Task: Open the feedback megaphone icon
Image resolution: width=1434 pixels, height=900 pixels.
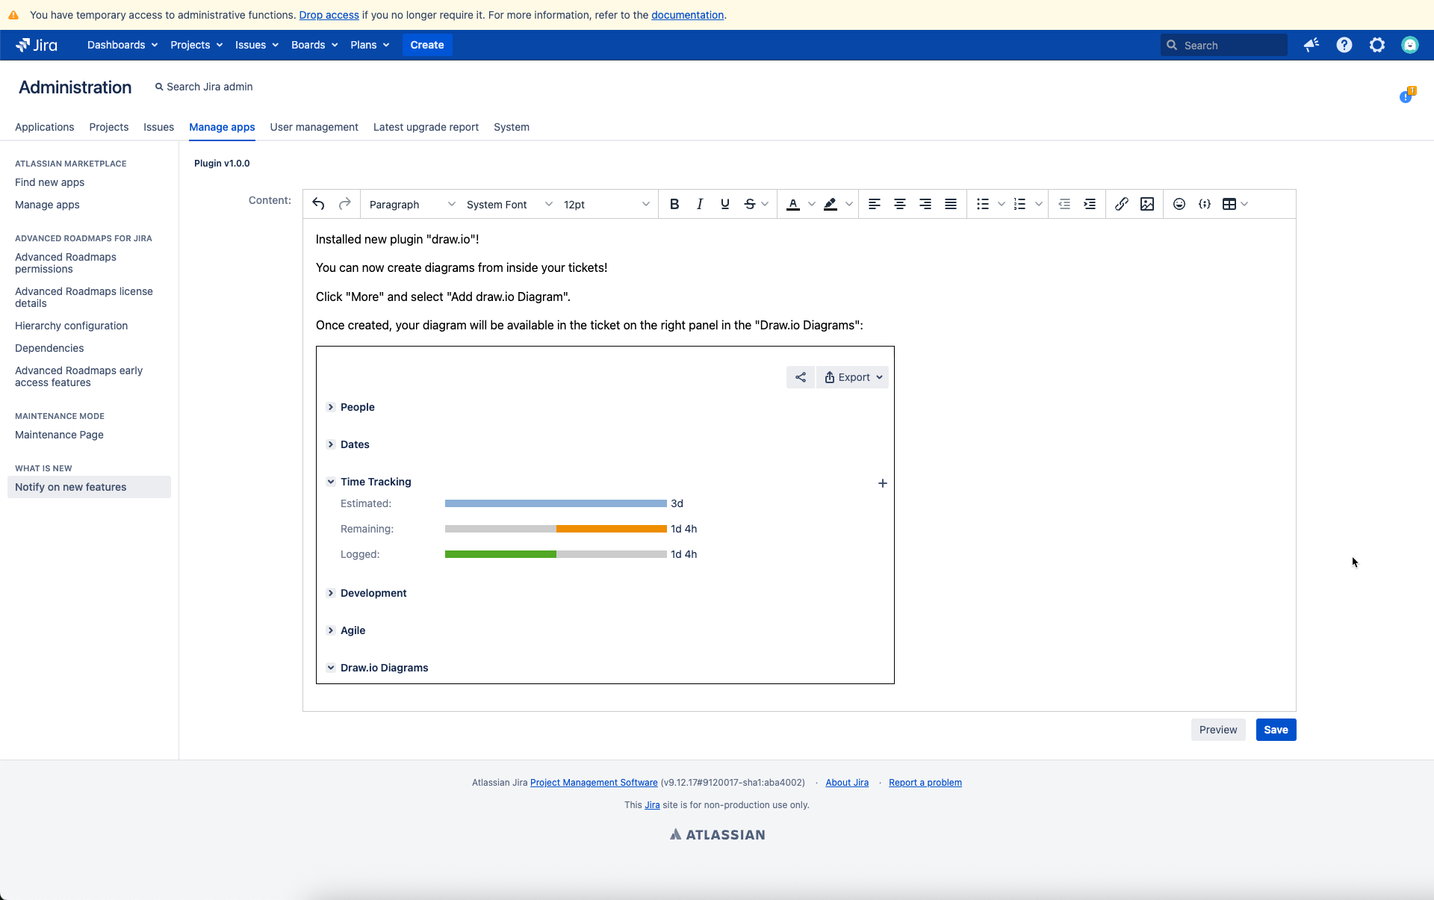Action: pyautogui.click(x=1311, y=45)
